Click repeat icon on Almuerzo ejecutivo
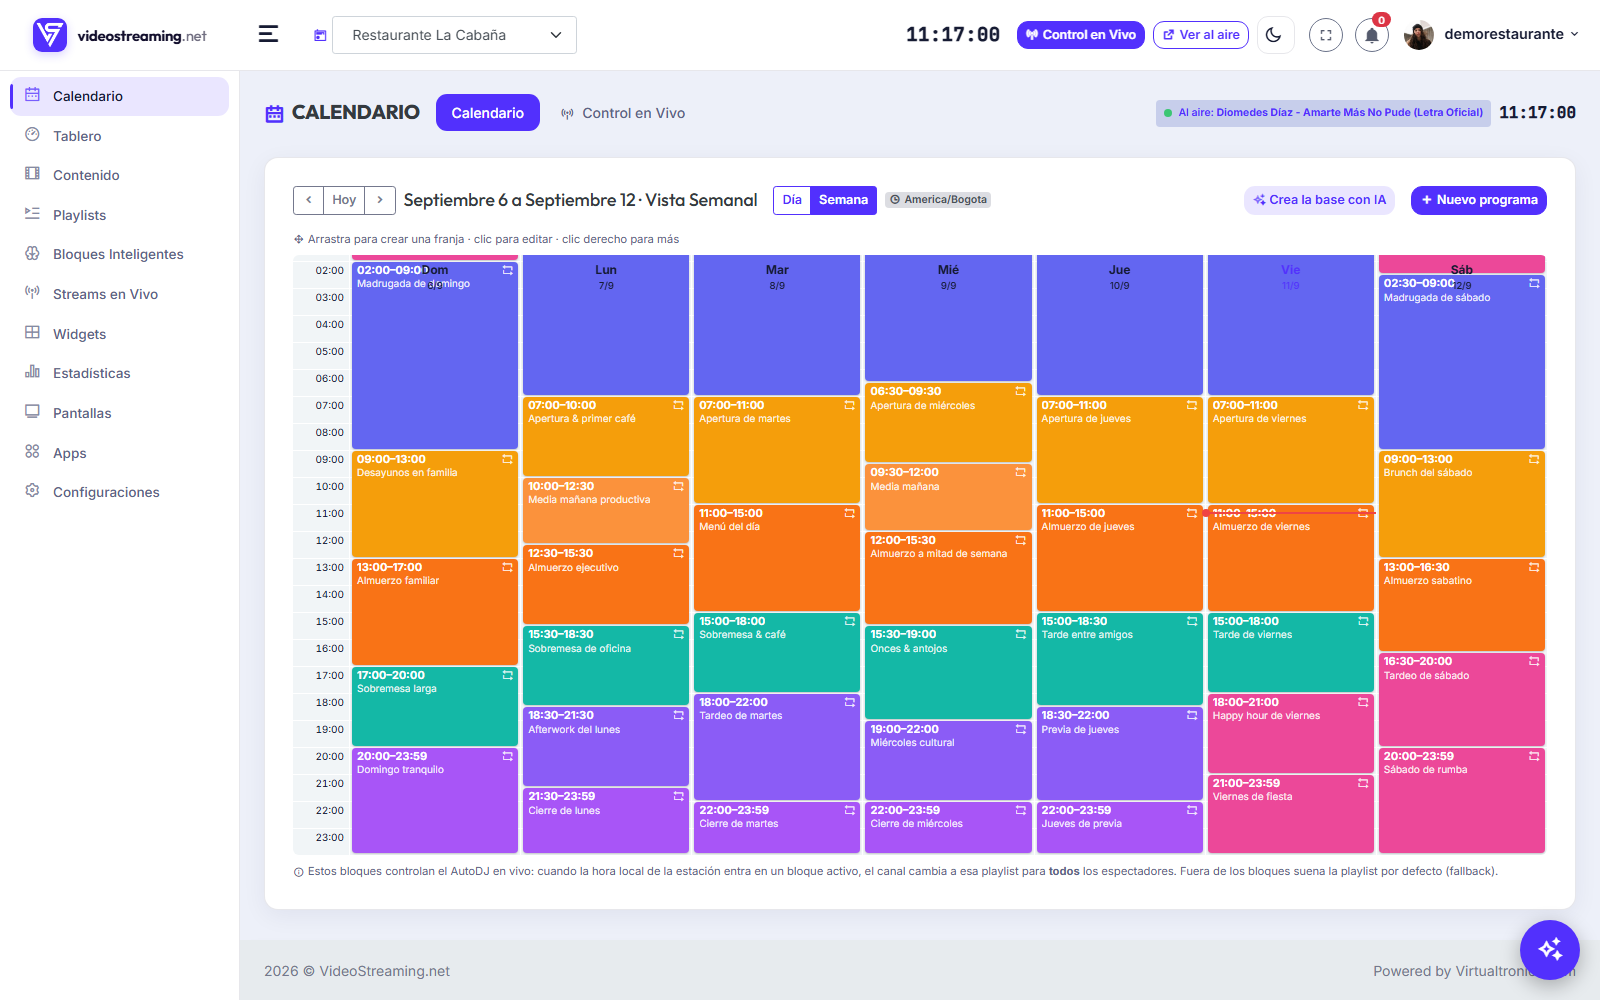This screenshot has height=1000, width=1600. 679,554
